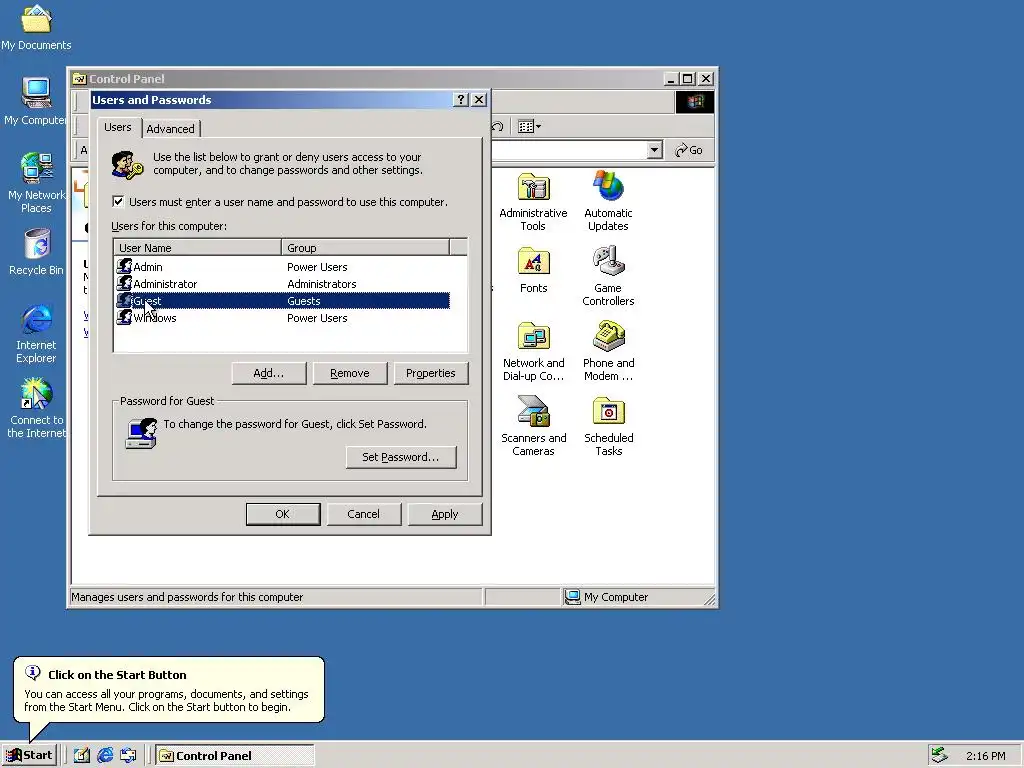Image resolution: width=1024 pixels, height=768 pixels.
Task: Click the Apply button
Action: (445, 514)
